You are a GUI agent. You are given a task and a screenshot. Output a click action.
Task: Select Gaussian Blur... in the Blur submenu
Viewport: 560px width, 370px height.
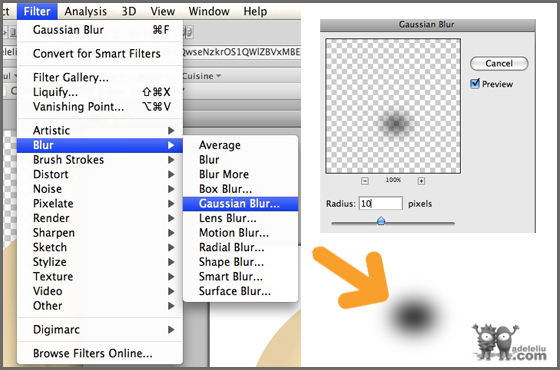click(x=240, y=204)
